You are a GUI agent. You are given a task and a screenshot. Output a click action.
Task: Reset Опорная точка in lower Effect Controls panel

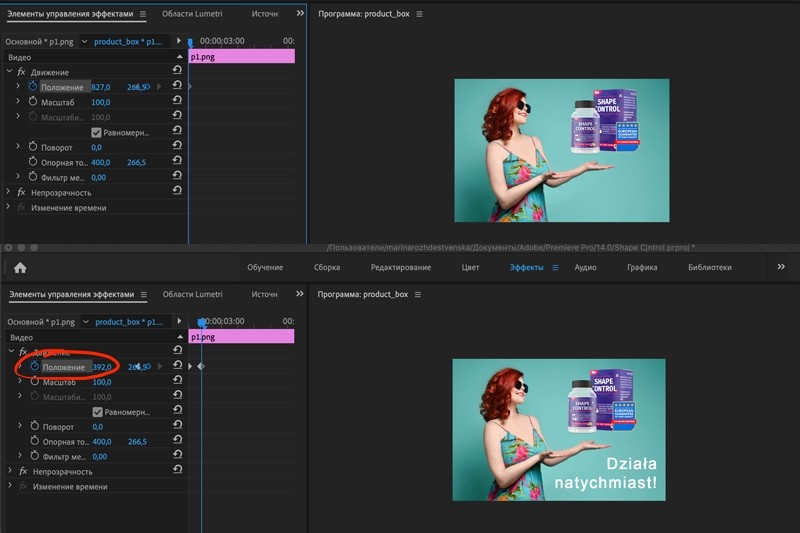(x=178, y=440)
